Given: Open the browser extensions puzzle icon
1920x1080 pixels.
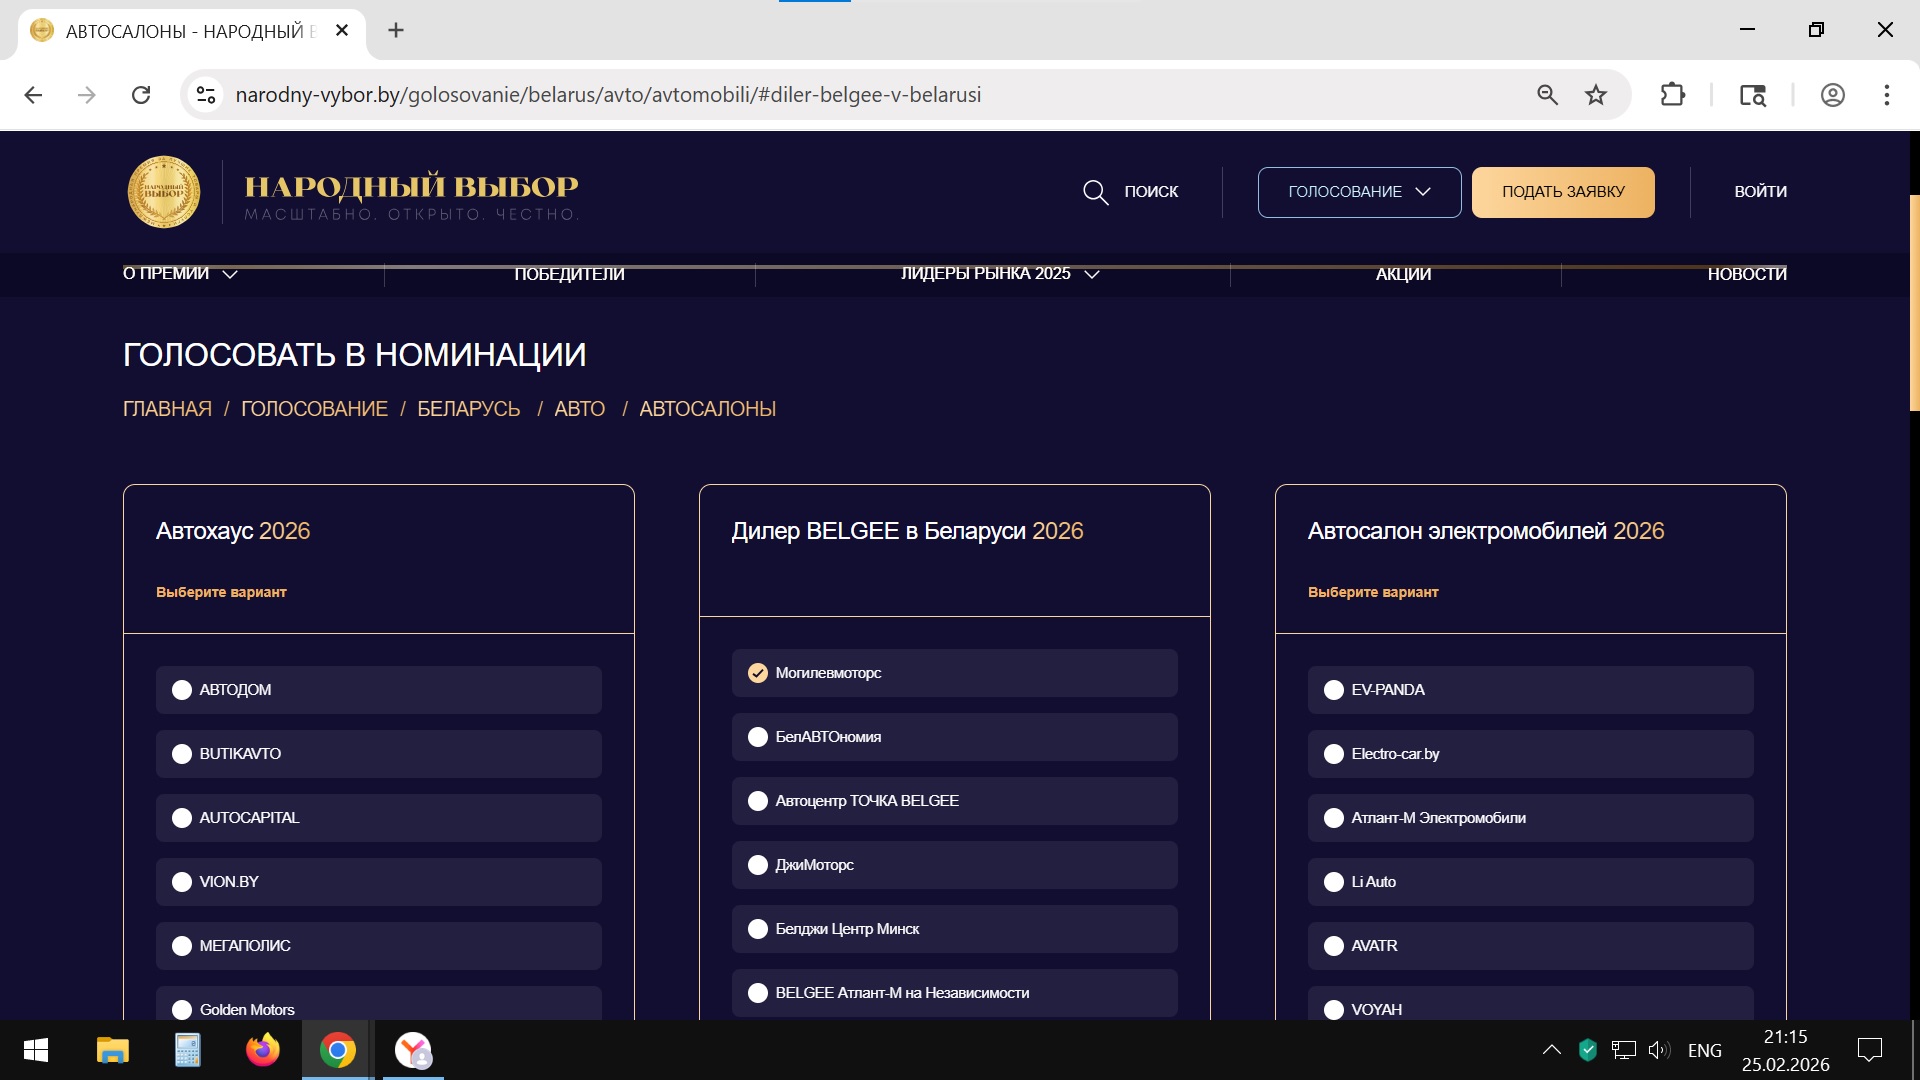Looking at the screenshot, I should (x=1672, y=95).
